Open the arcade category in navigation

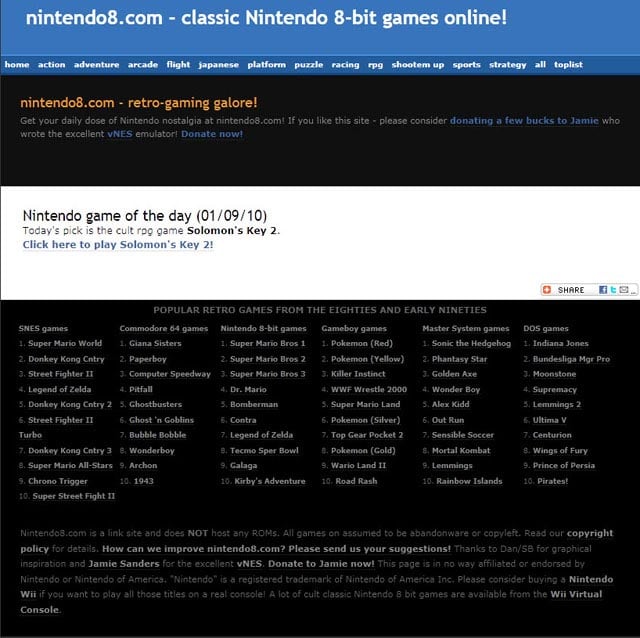click(143, 64)
